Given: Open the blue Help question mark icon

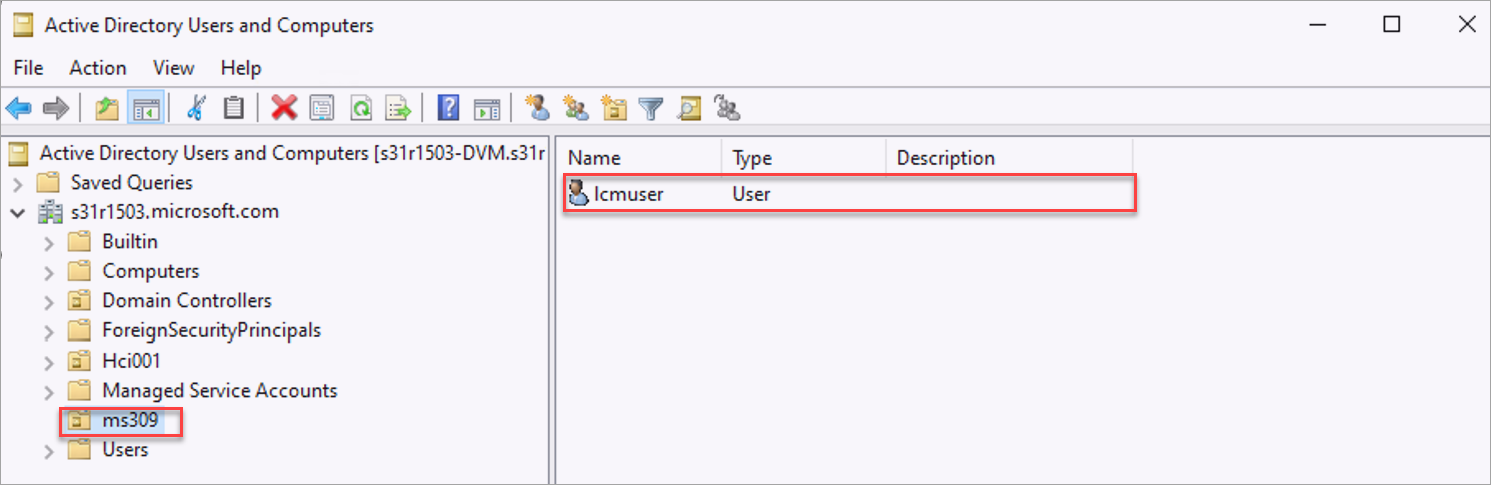Looking at the screenshot, I should 449,108.
